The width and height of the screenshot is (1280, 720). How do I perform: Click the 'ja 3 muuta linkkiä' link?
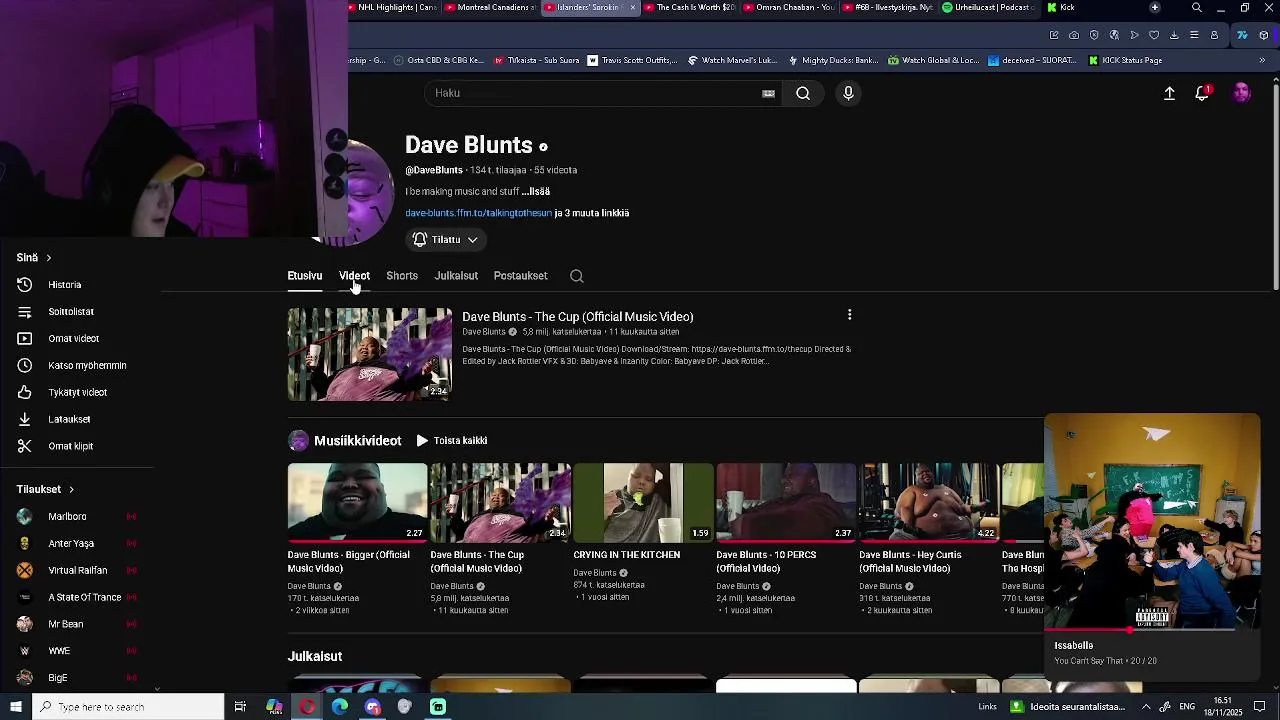[x=592, y=213]
